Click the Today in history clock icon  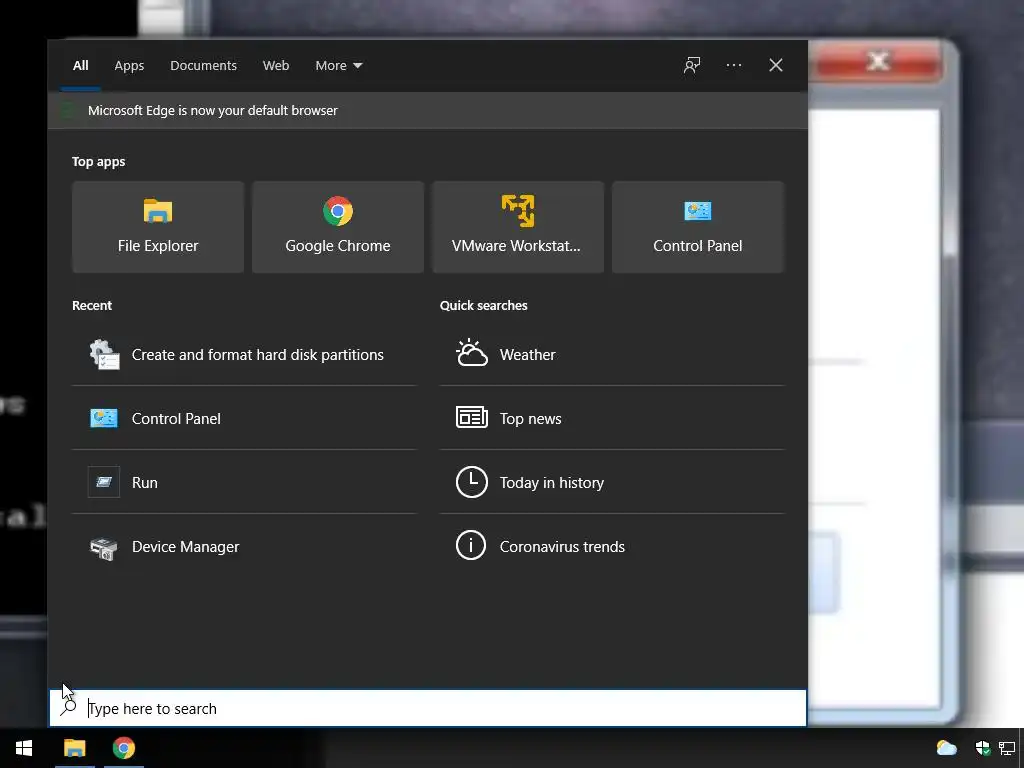tap(472, 482)
